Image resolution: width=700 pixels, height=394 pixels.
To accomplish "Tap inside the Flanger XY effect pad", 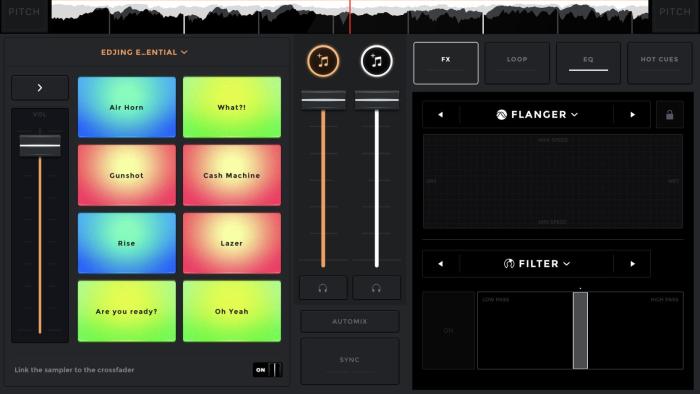I will click(553, 181).
